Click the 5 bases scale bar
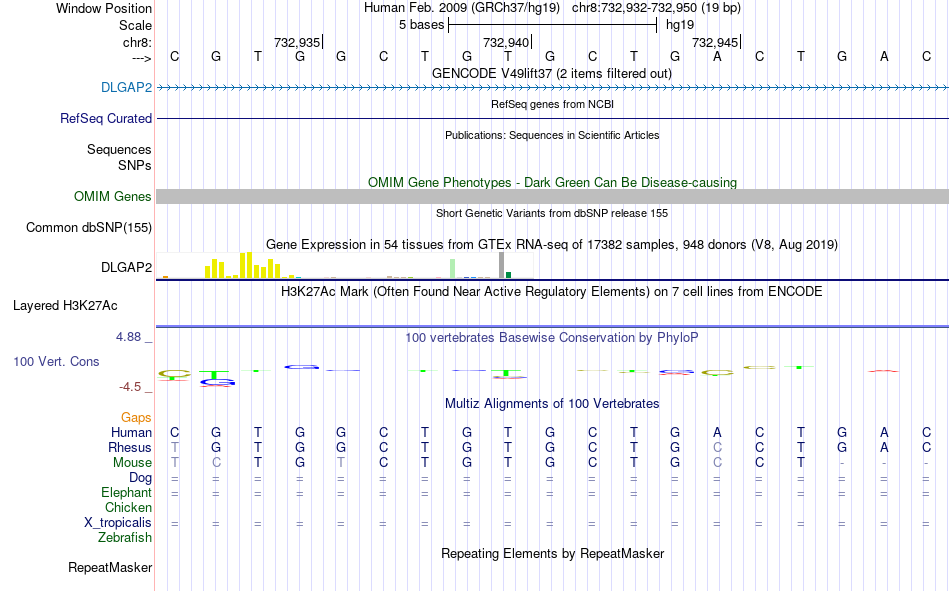Screen dimensions: 950x591 (553, 25)
